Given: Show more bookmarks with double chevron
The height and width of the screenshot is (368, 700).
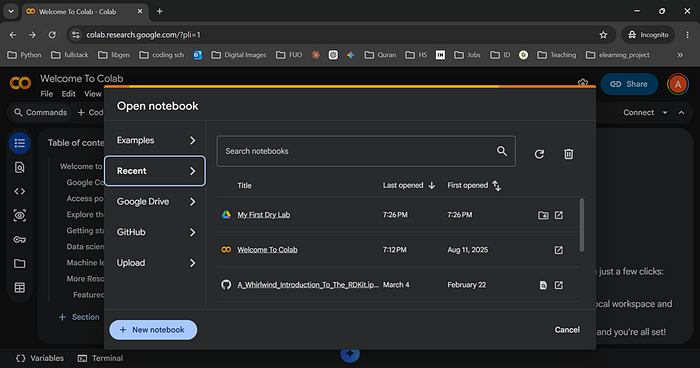Looking at the screenshot, I should (x=680, y=55).
